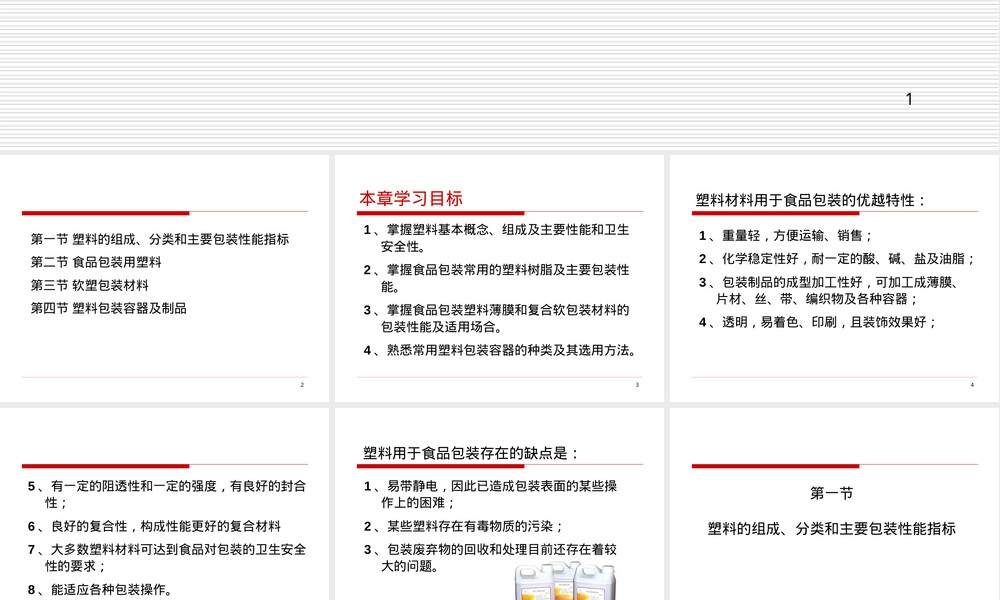
Task: Click the line 第二节 食品包装用塑料
Action: [96, 262]
